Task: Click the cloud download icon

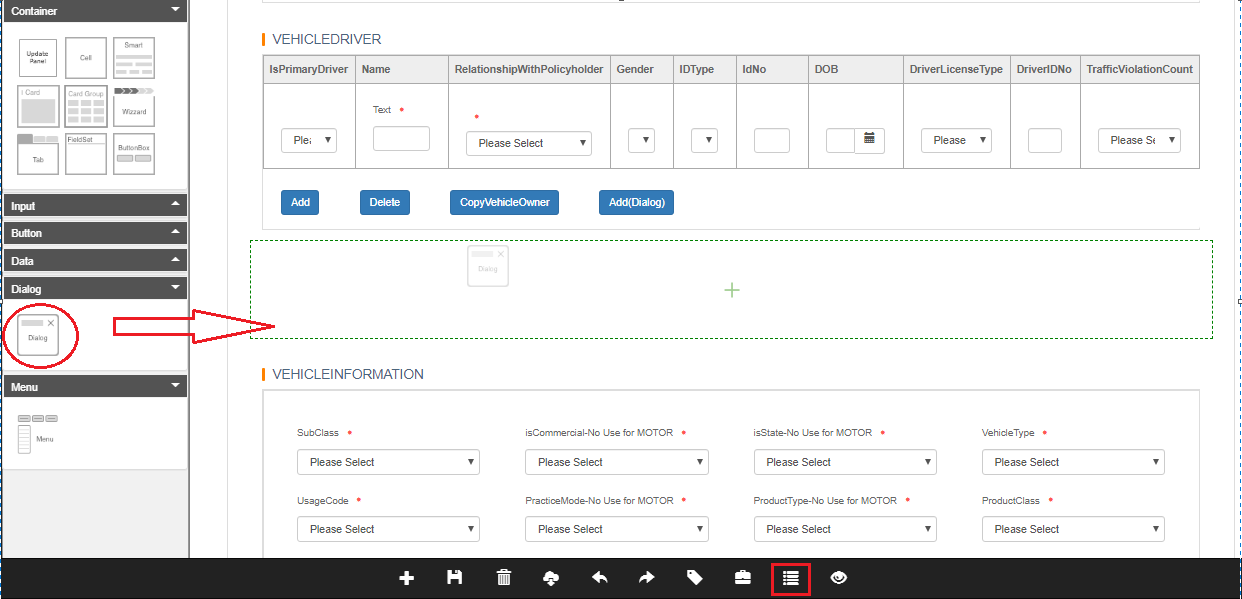Action: click(550, 578)
